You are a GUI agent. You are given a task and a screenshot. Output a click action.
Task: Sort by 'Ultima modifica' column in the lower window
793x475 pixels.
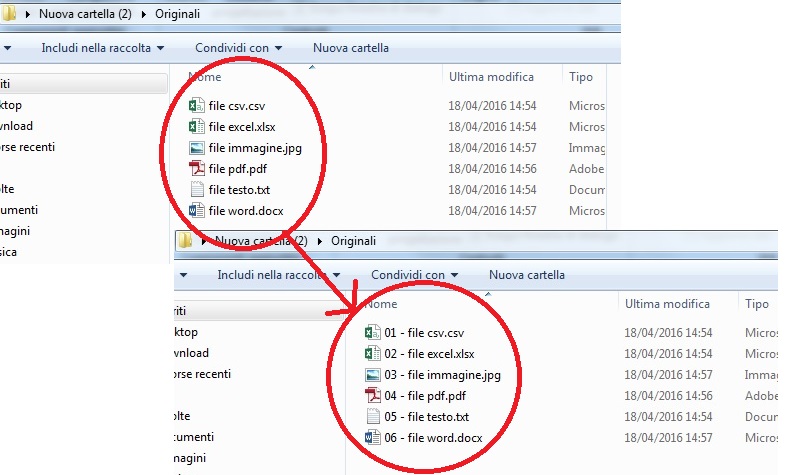coord(667,304)
